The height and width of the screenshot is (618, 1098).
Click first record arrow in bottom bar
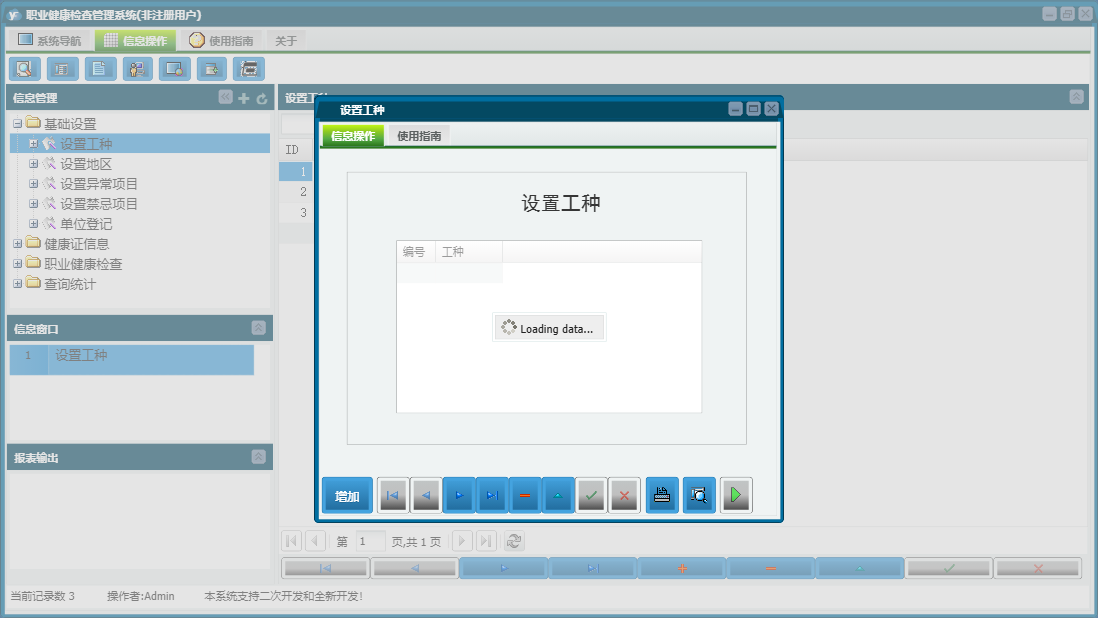pos(326,568)
